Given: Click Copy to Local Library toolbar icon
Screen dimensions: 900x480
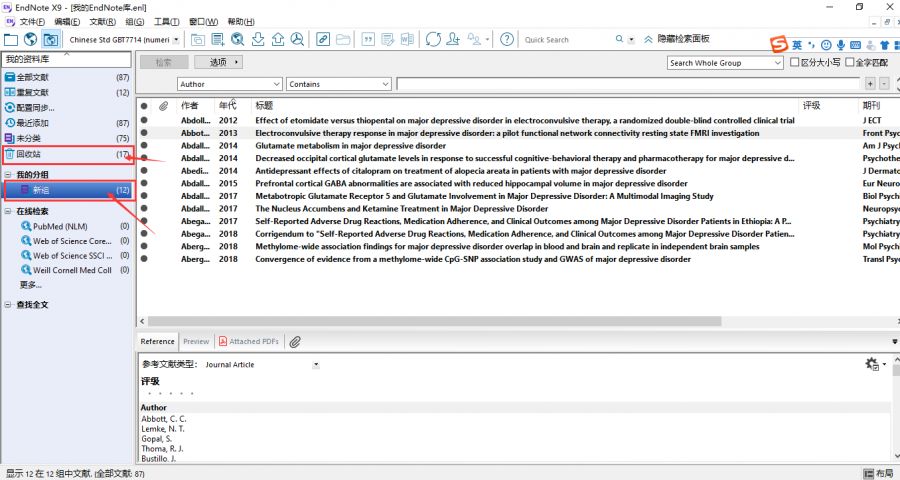Looking at the screenshot, I should [x=198, y=40].
